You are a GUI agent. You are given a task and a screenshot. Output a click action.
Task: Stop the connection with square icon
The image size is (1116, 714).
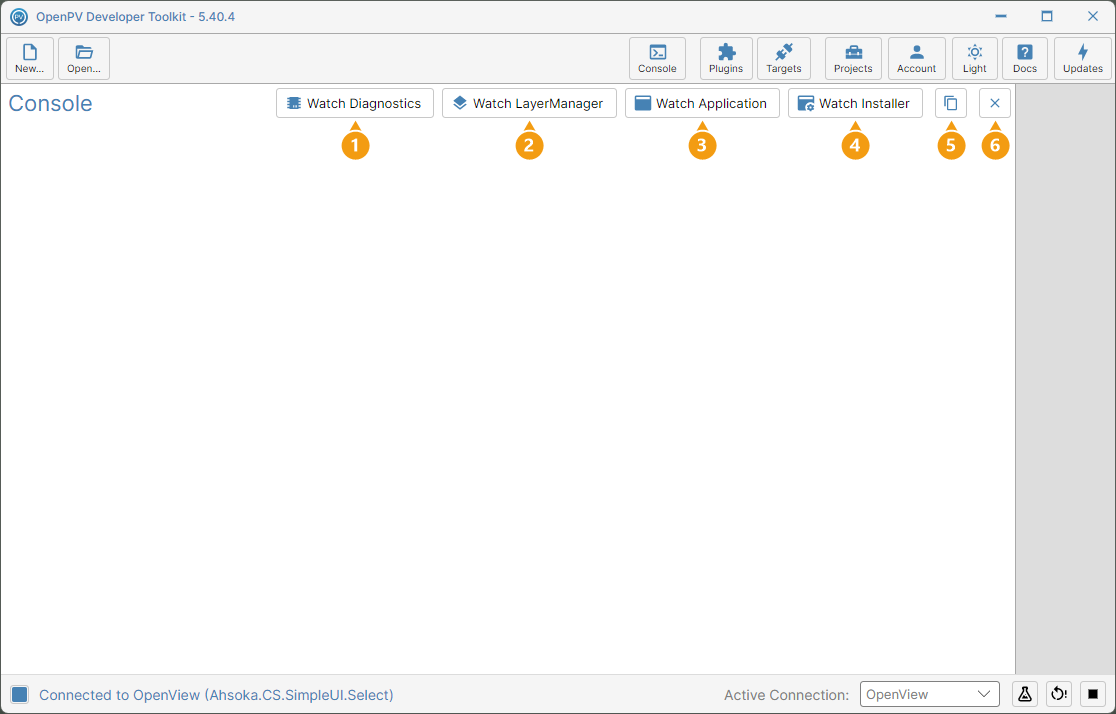pos(1093,694)
